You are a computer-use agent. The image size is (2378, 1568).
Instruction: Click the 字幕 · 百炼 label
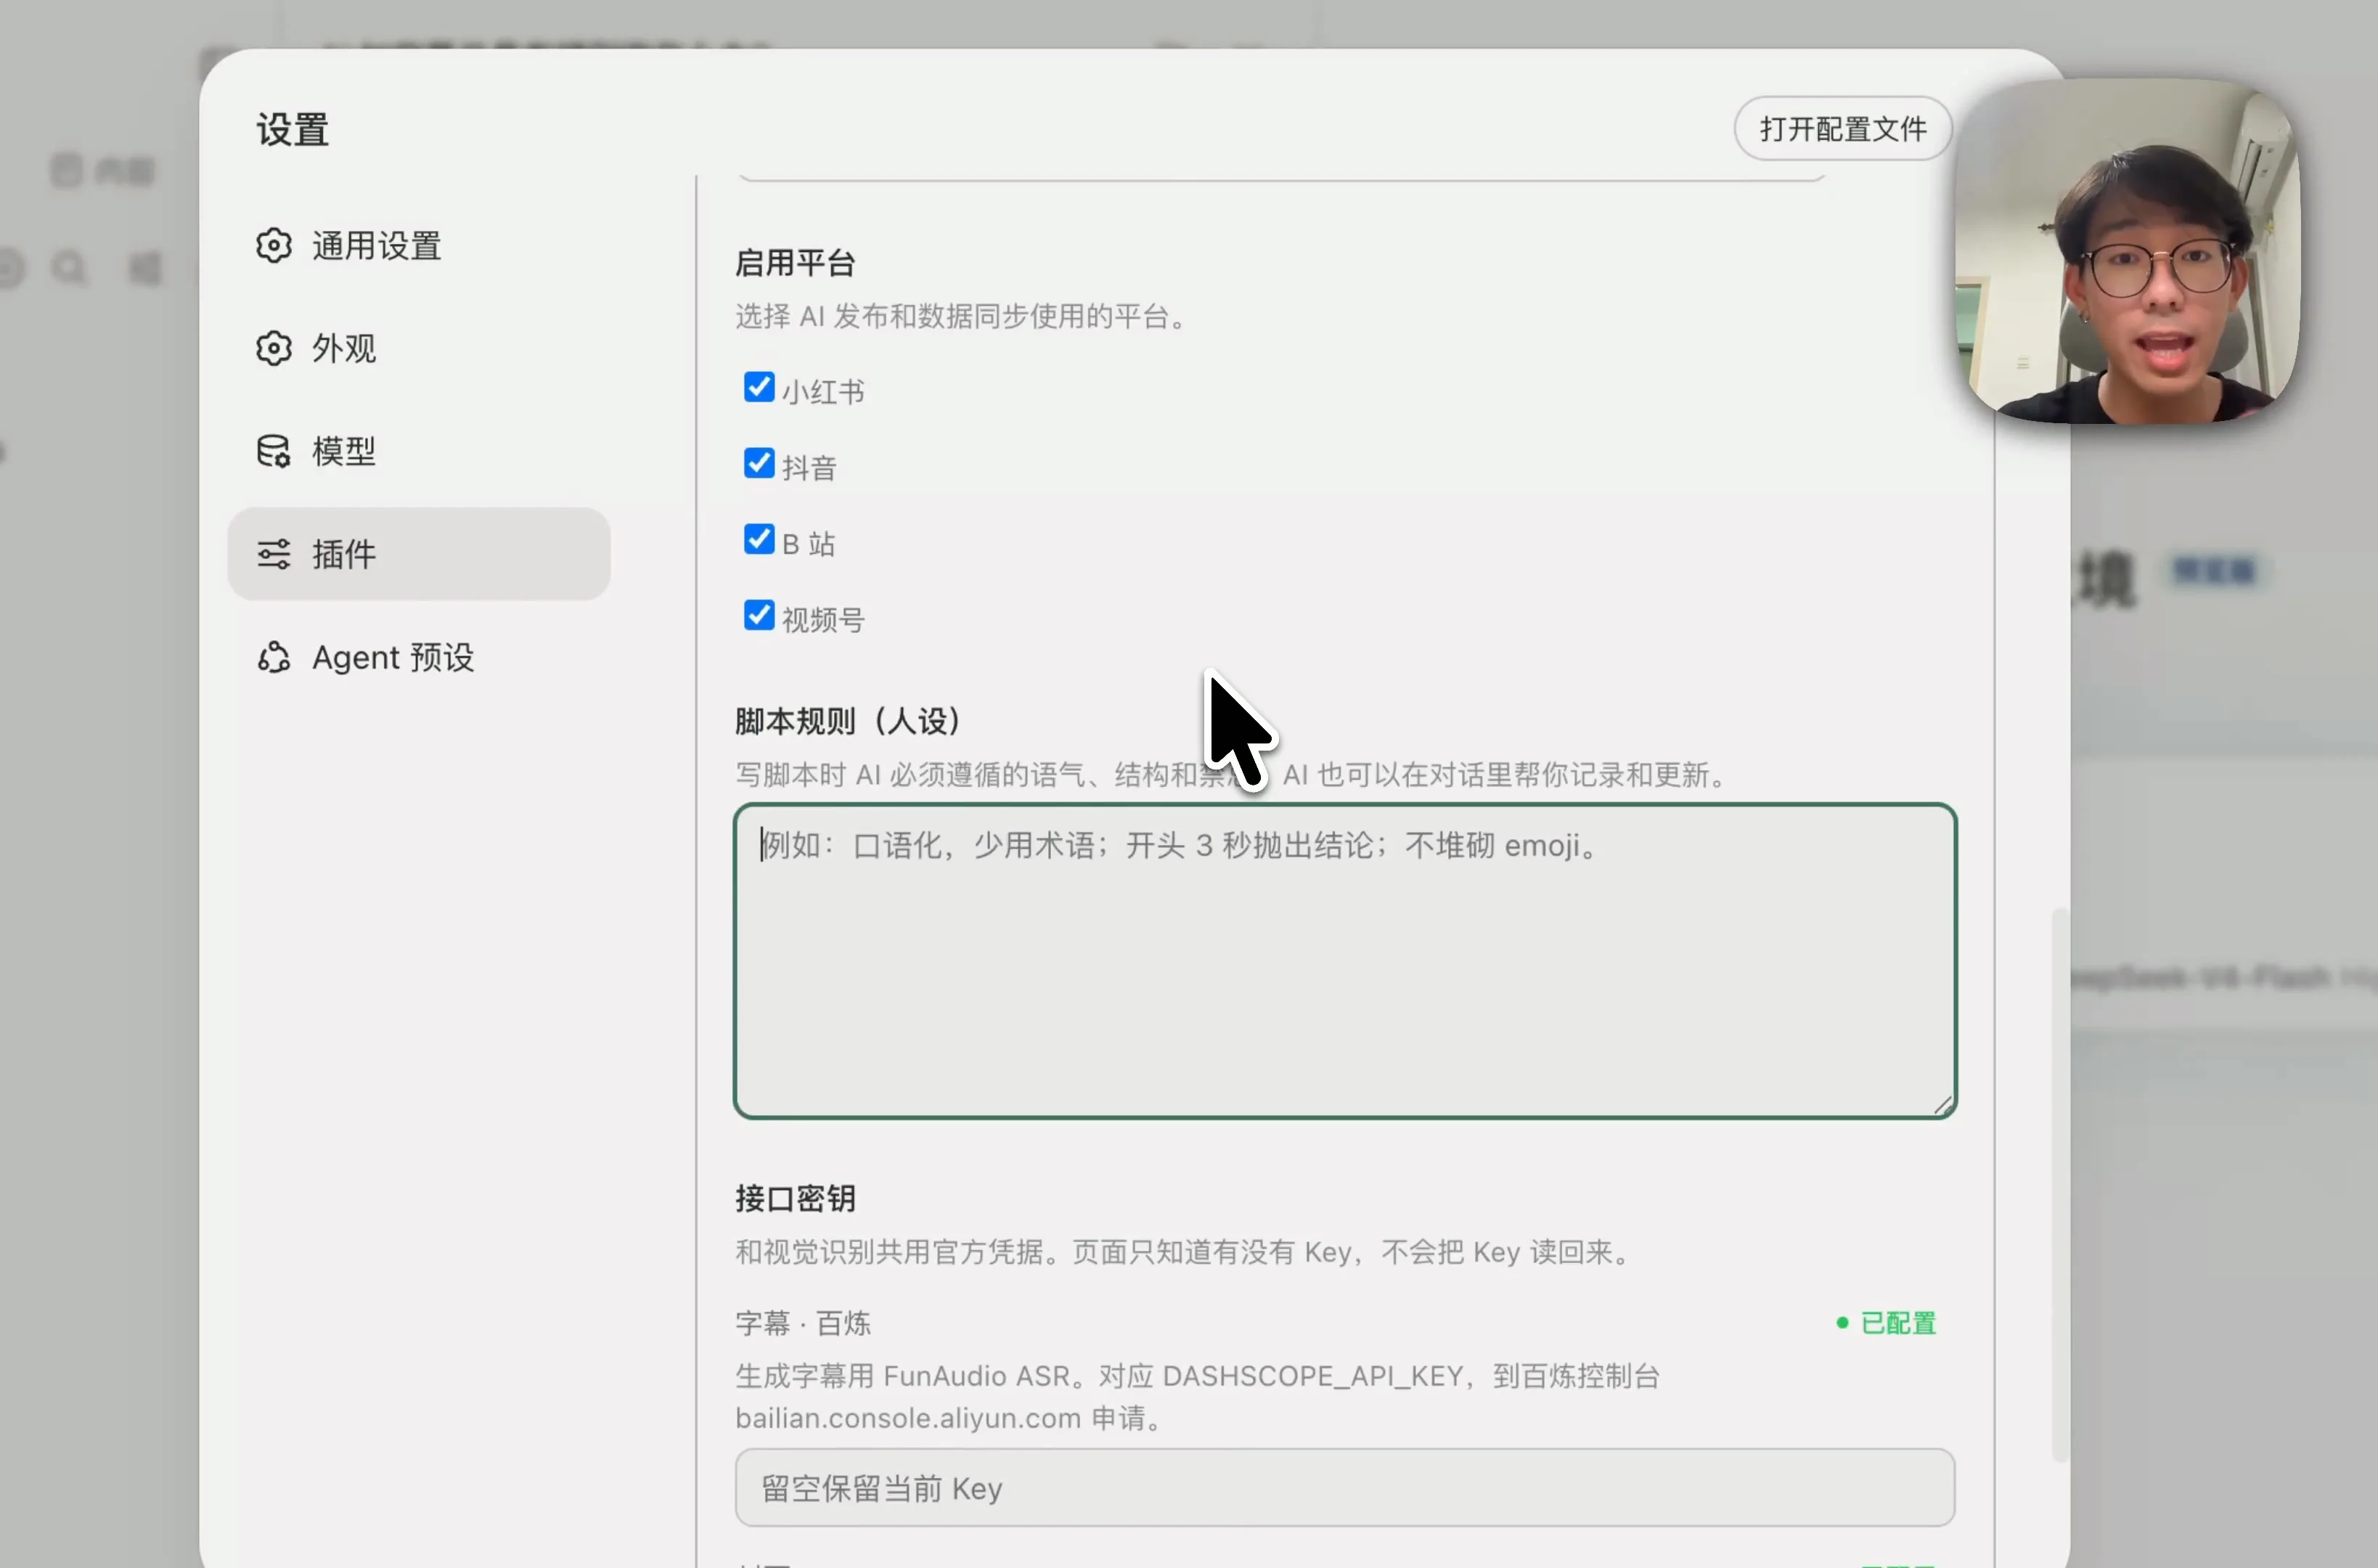click(x=803, y=1323)
